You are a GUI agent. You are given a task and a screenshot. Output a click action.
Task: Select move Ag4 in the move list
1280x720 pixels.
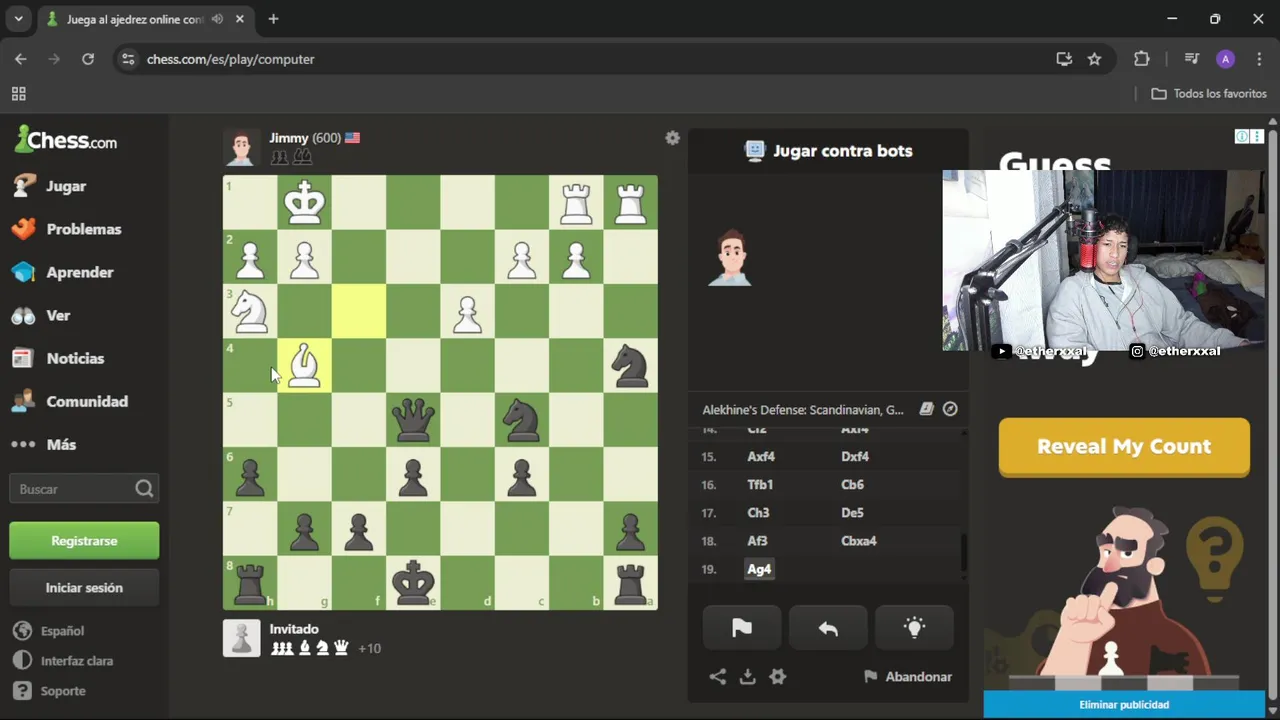point(759,569)
